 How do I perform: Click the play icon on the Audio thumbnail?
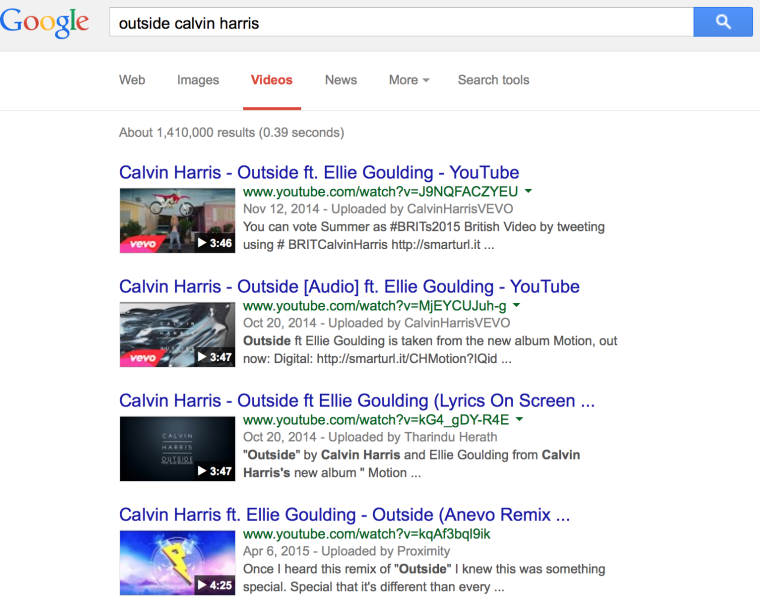pyautogui.click(x=202, y=357)
